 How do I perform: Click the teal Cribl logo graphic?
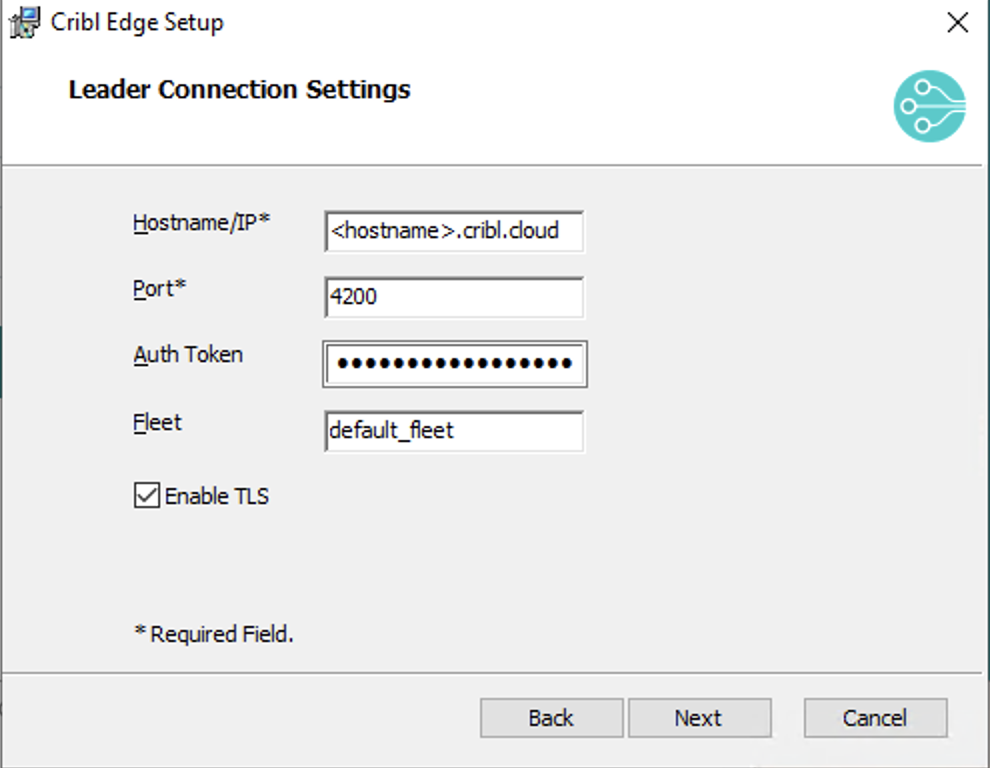click(x=929, y=105)
